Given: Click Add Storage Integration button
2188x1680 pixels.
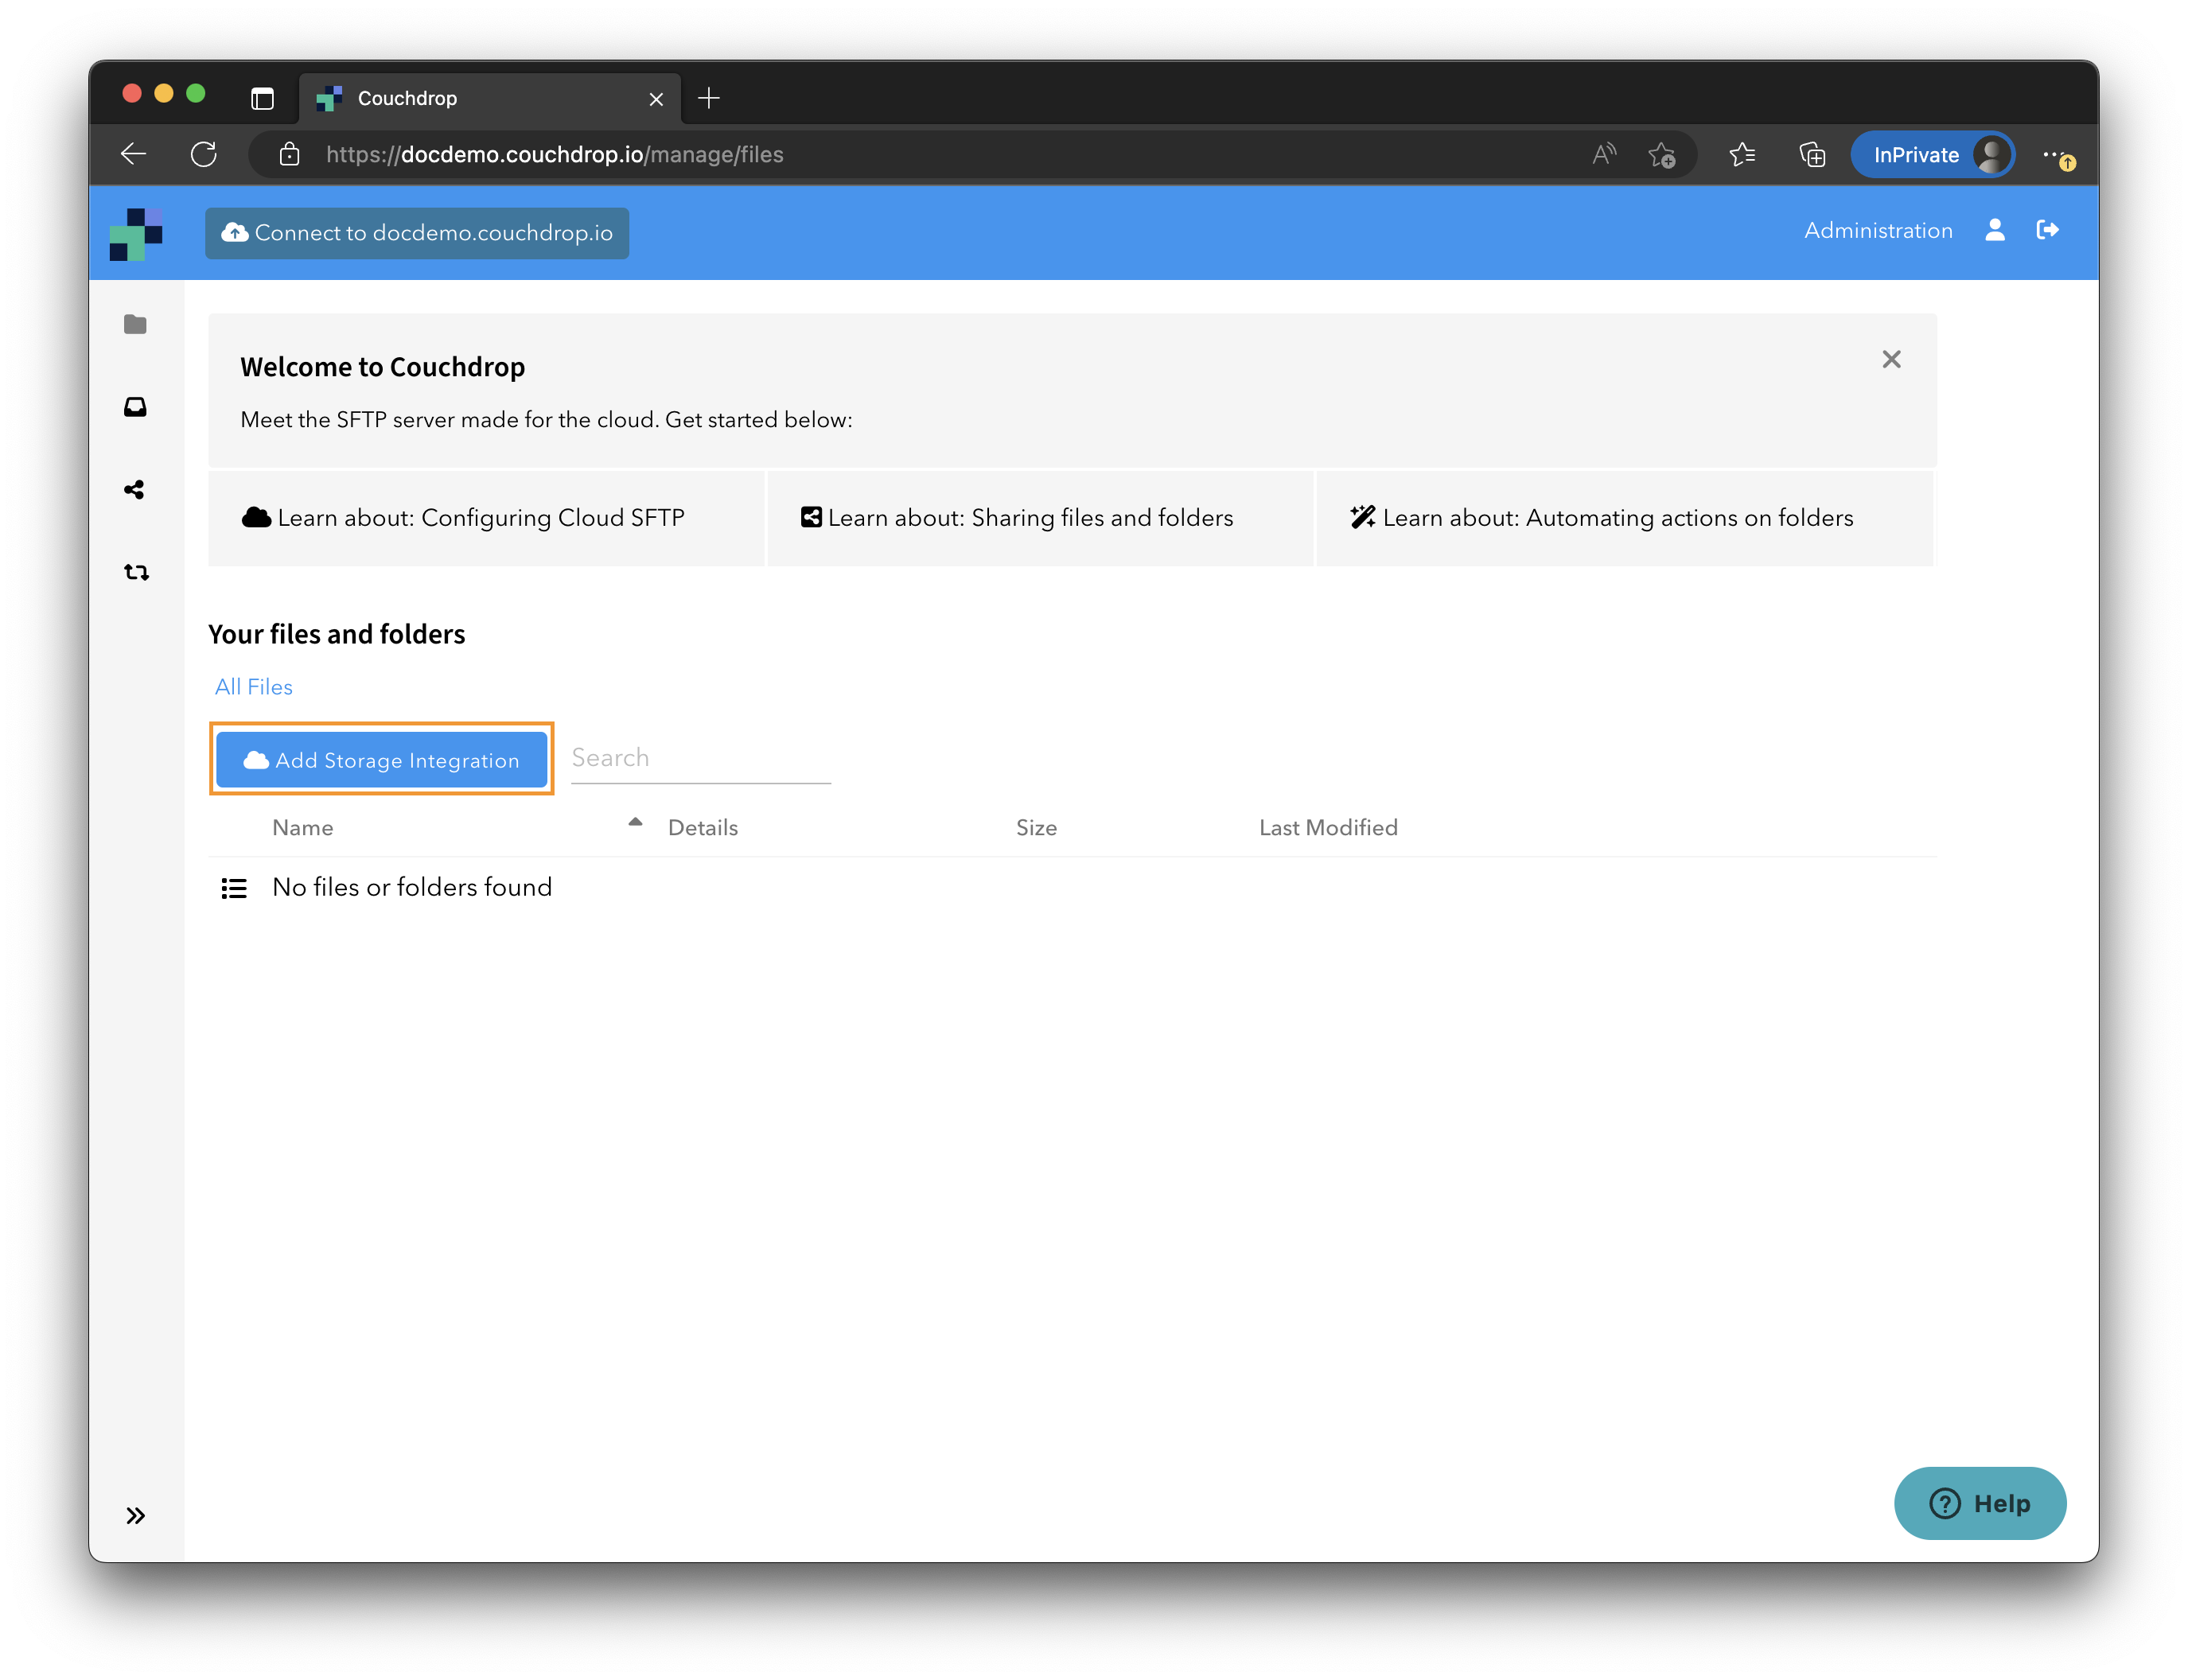Looking at the screenshot, I should pyautogui.click(x=381, y=760).
